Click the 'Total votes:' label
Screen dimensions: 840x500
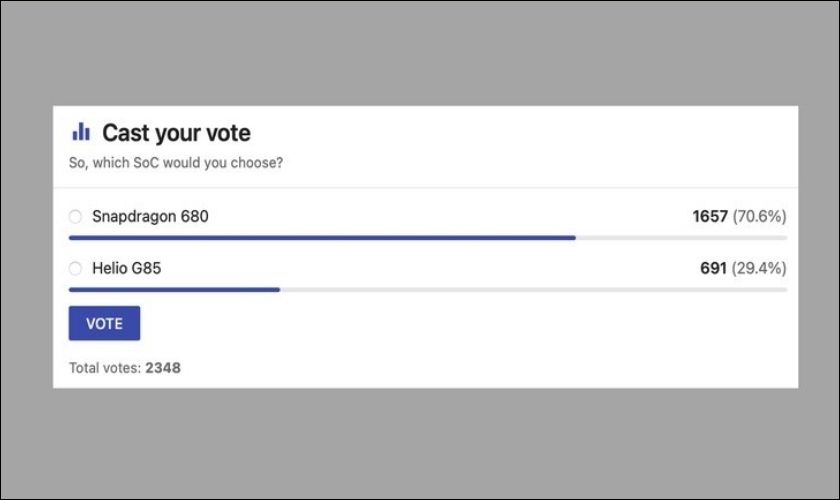click(105, 368)
